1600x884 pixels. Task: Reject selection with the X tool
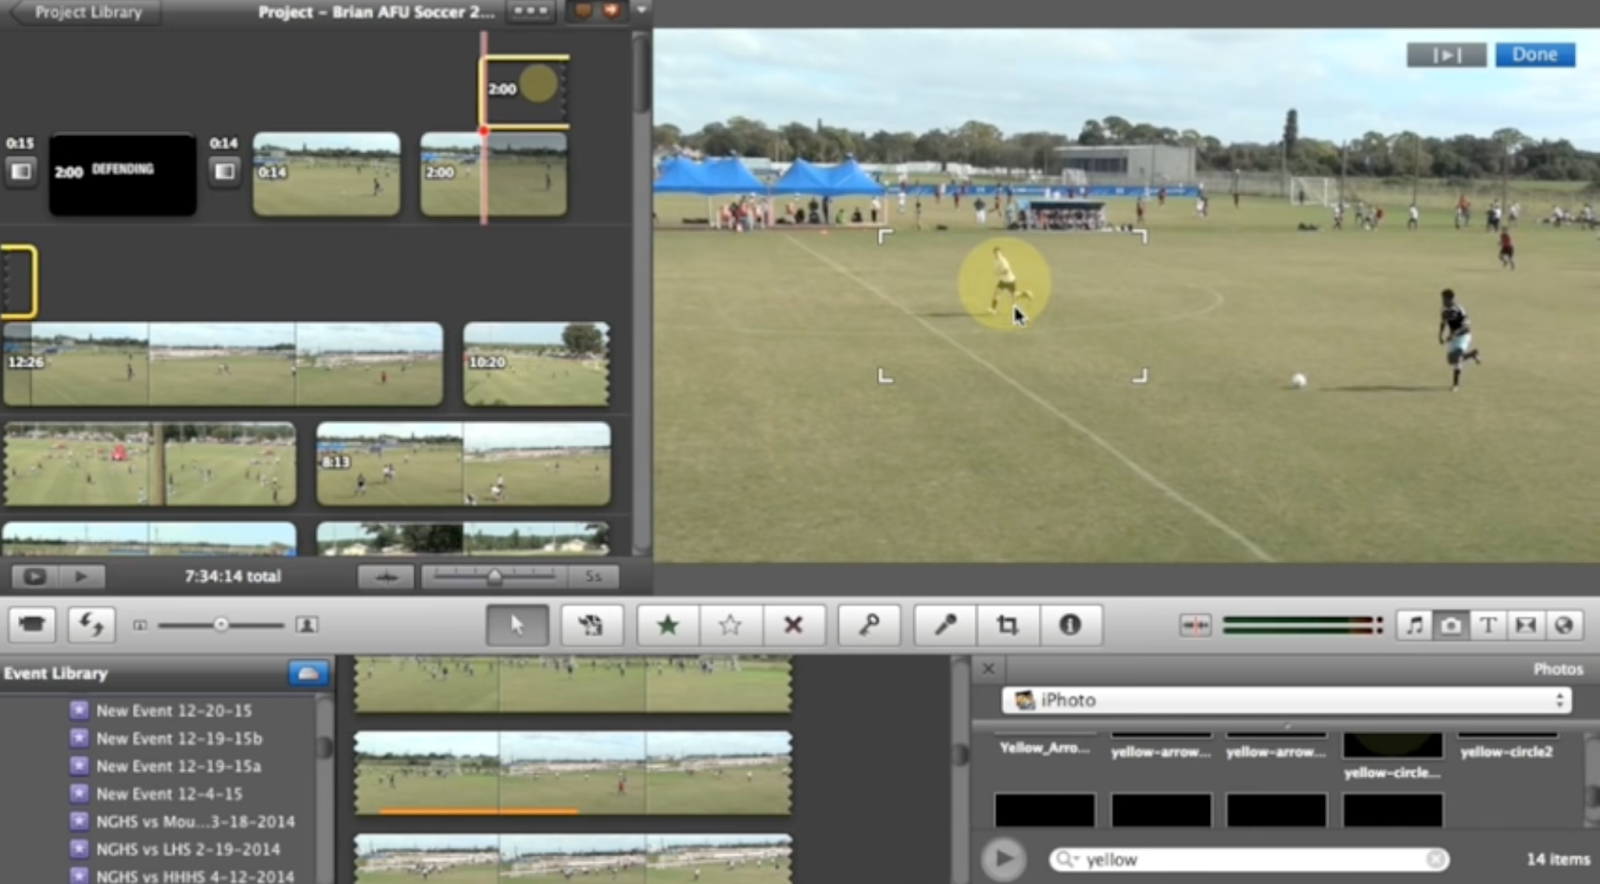pyautogui.click(x=793, y=625)
